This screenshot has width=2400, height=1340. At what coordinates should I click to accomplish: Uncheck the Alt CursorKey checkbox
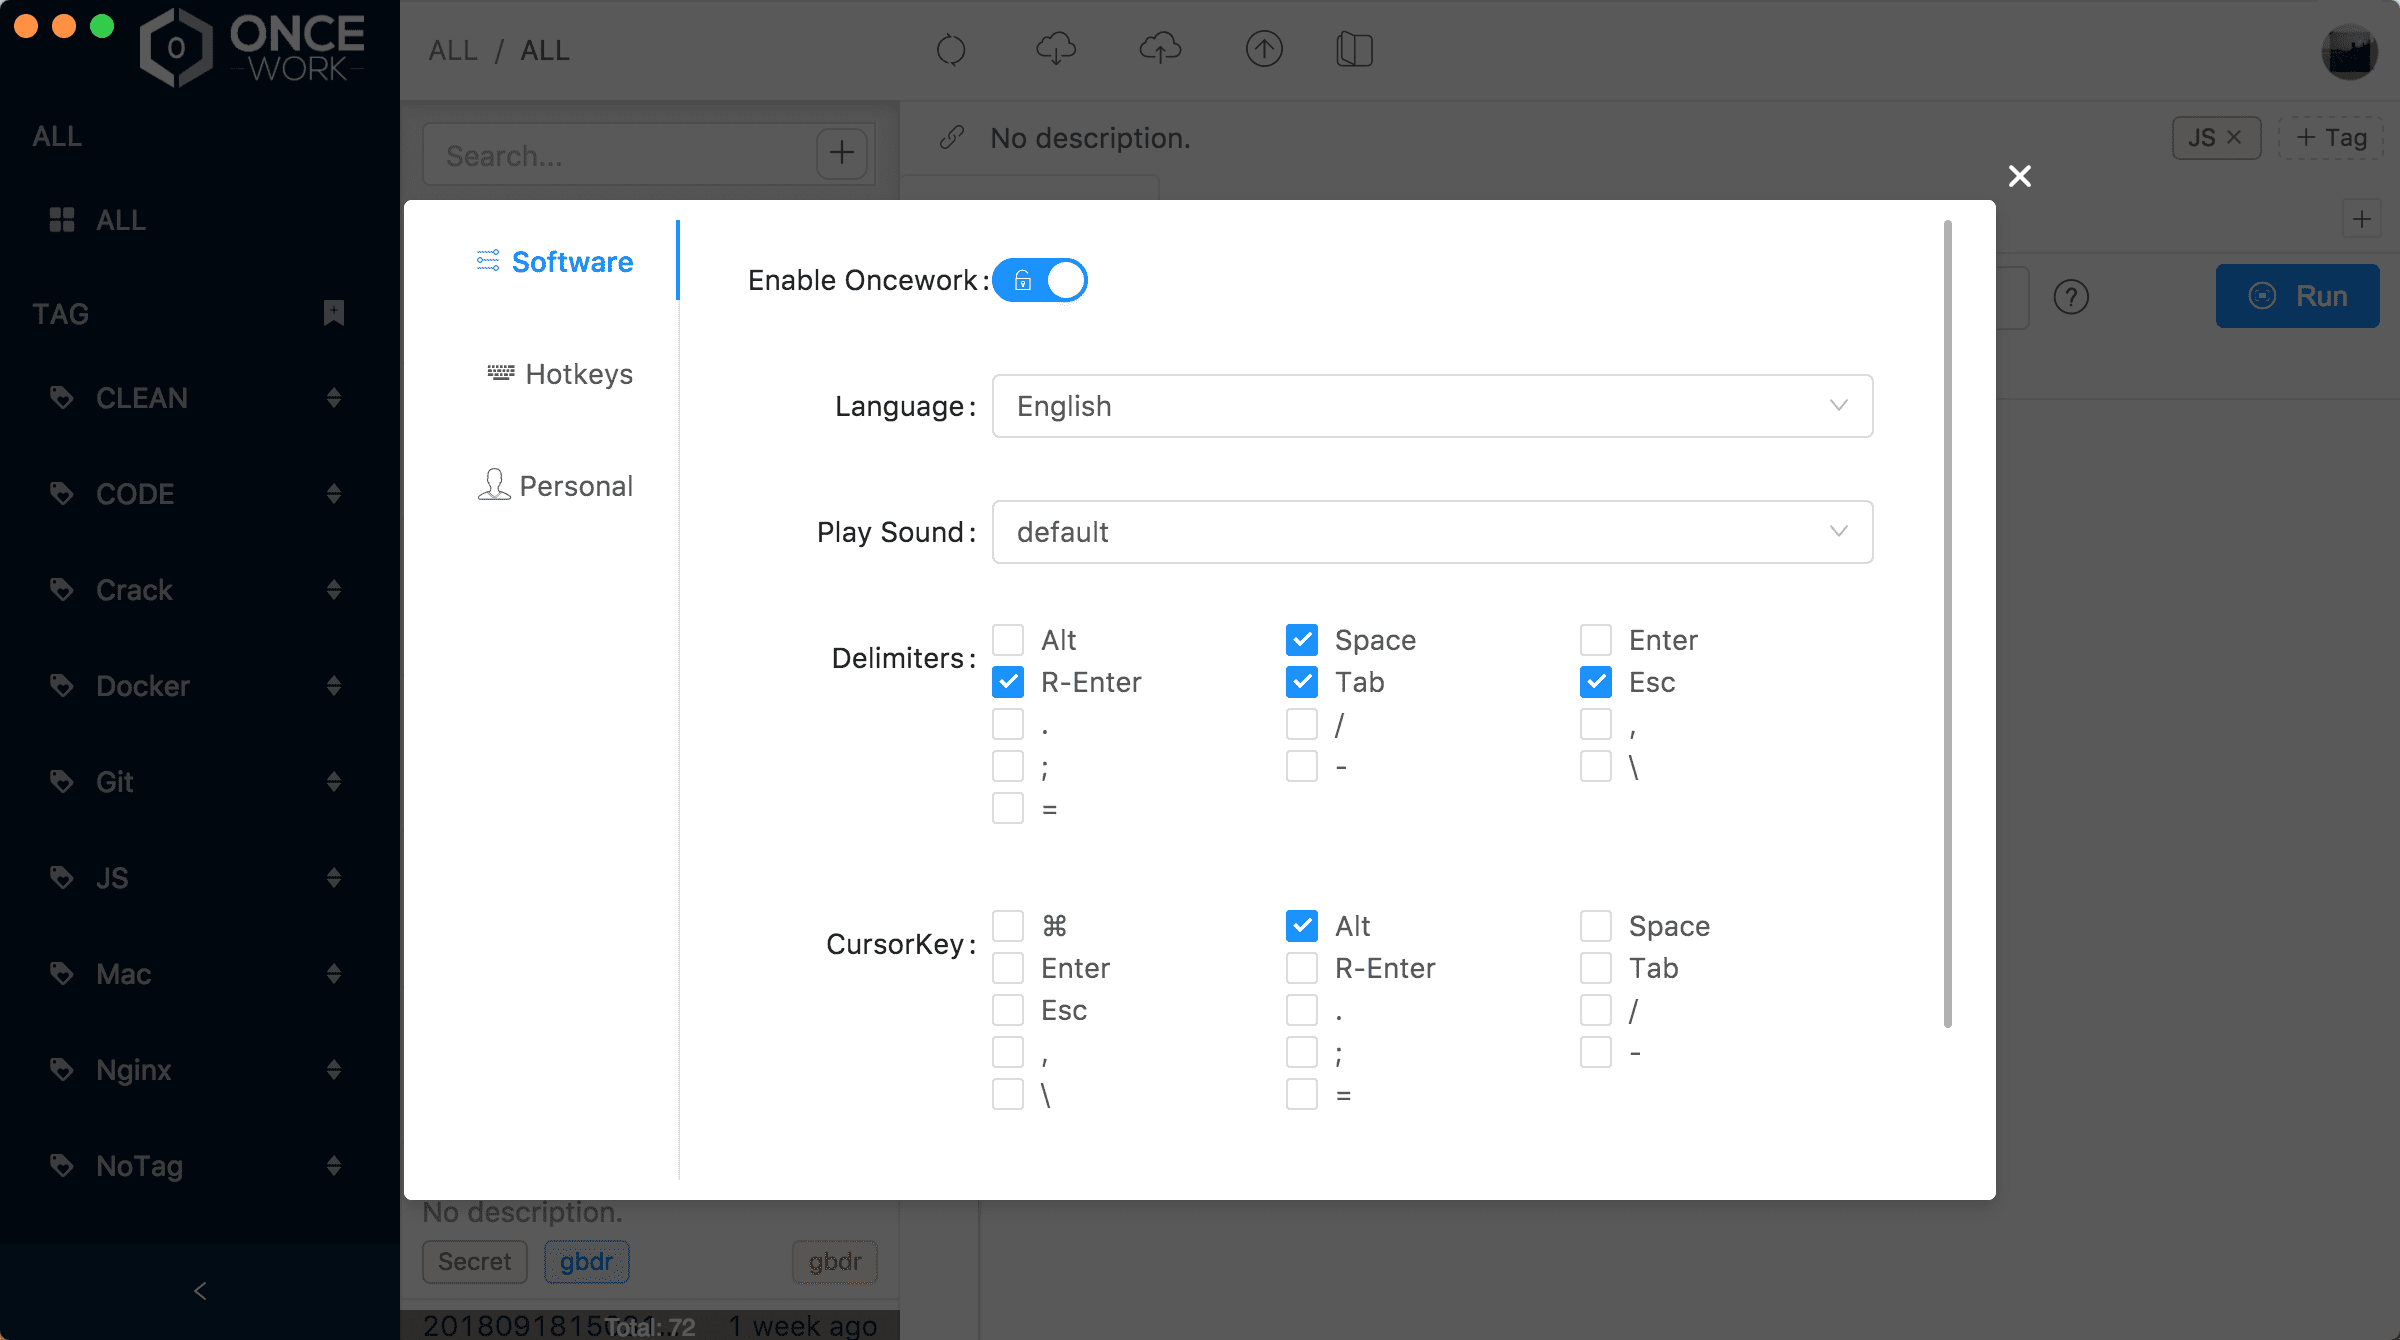[x=1302, y=926]
